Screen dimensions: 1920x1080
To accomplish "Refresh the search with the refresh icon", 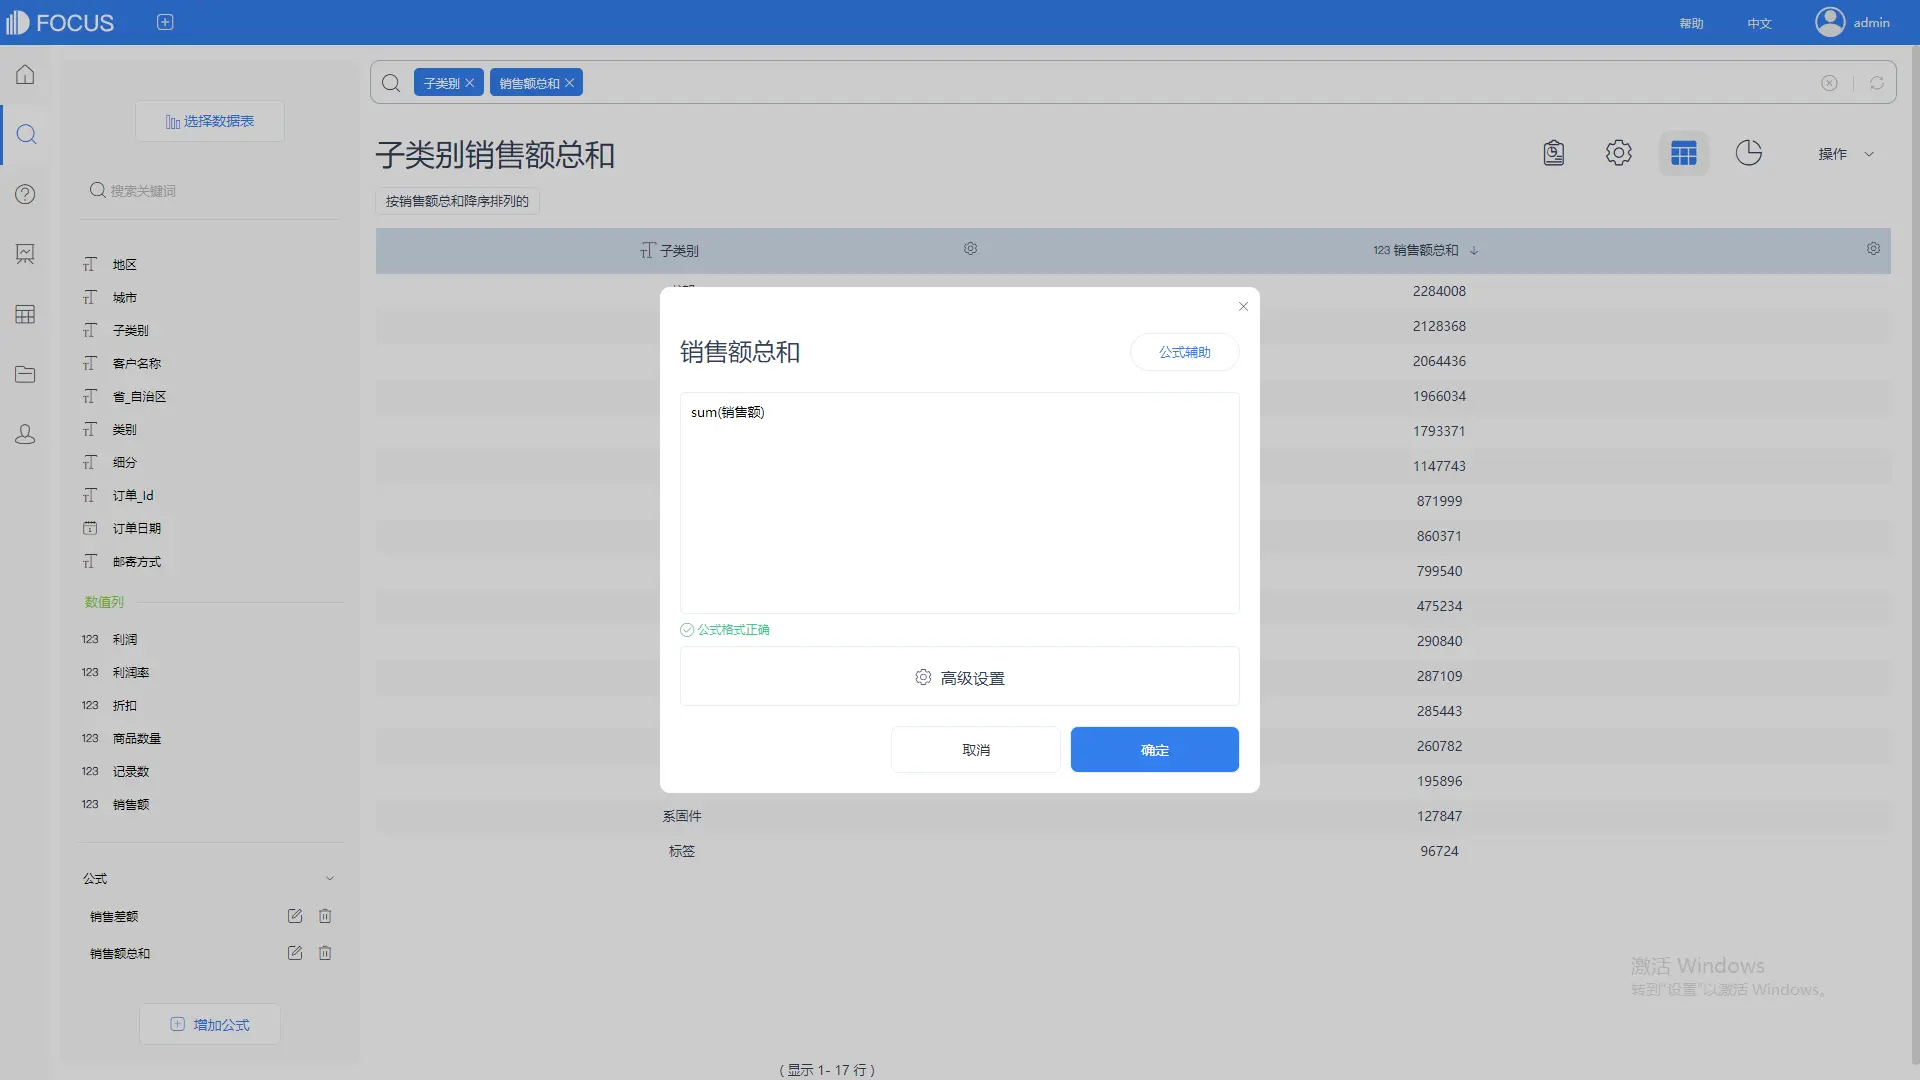I will [1876, 83].
